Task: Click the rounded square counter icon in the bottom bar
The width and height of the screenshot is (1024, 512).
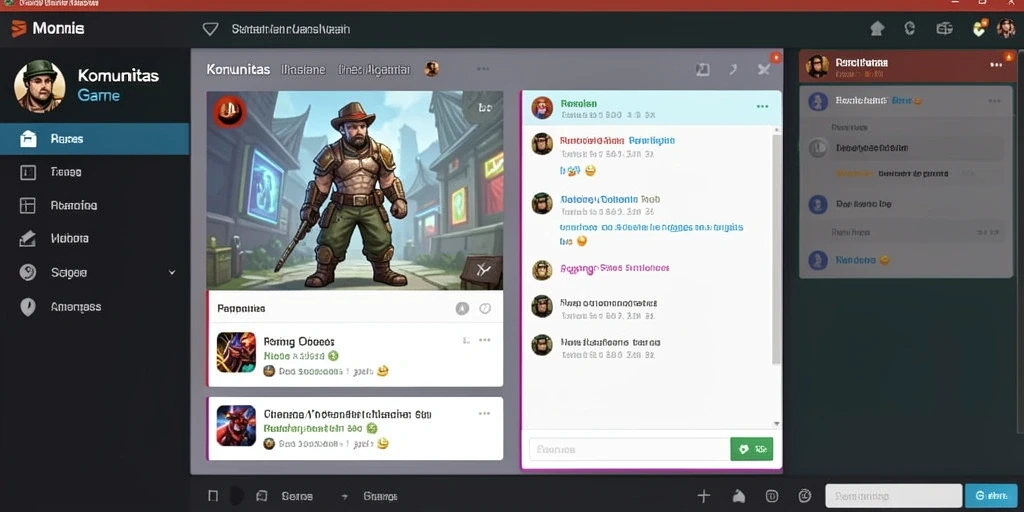Action: pos(771,496)
